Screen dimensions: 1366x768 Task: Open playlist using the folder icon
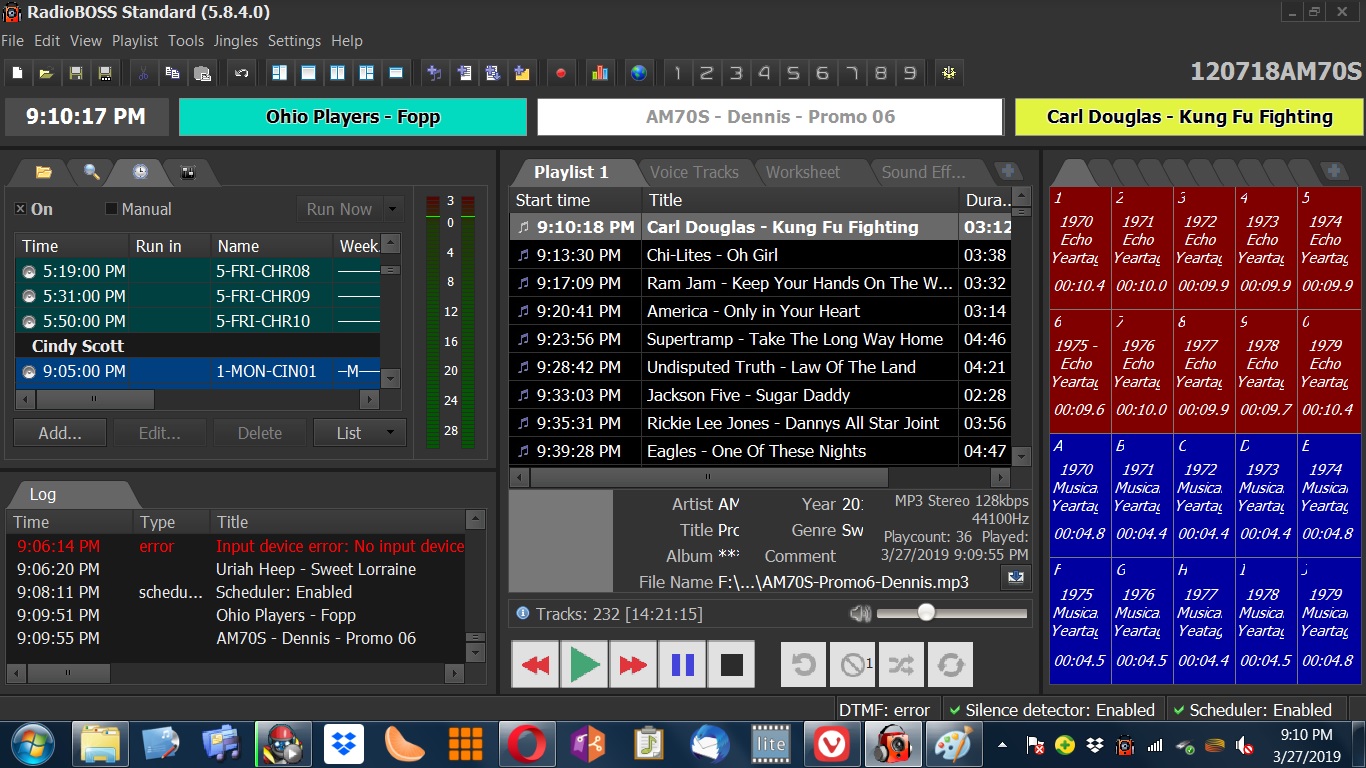[46, 73]
